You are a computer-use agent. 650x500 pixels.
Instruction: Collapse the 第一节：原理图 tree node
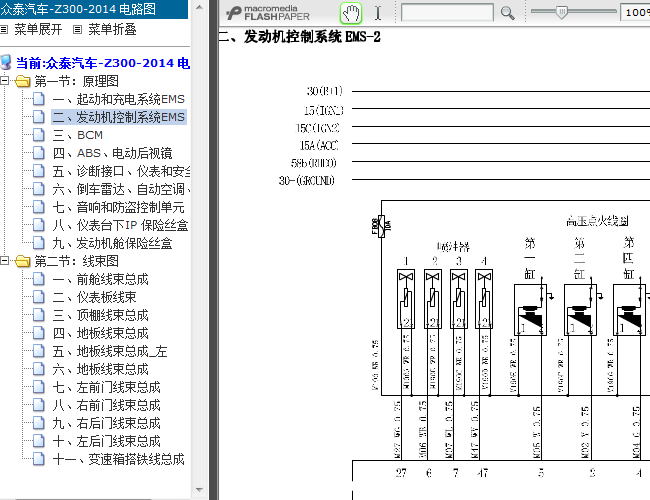(5, 80)
